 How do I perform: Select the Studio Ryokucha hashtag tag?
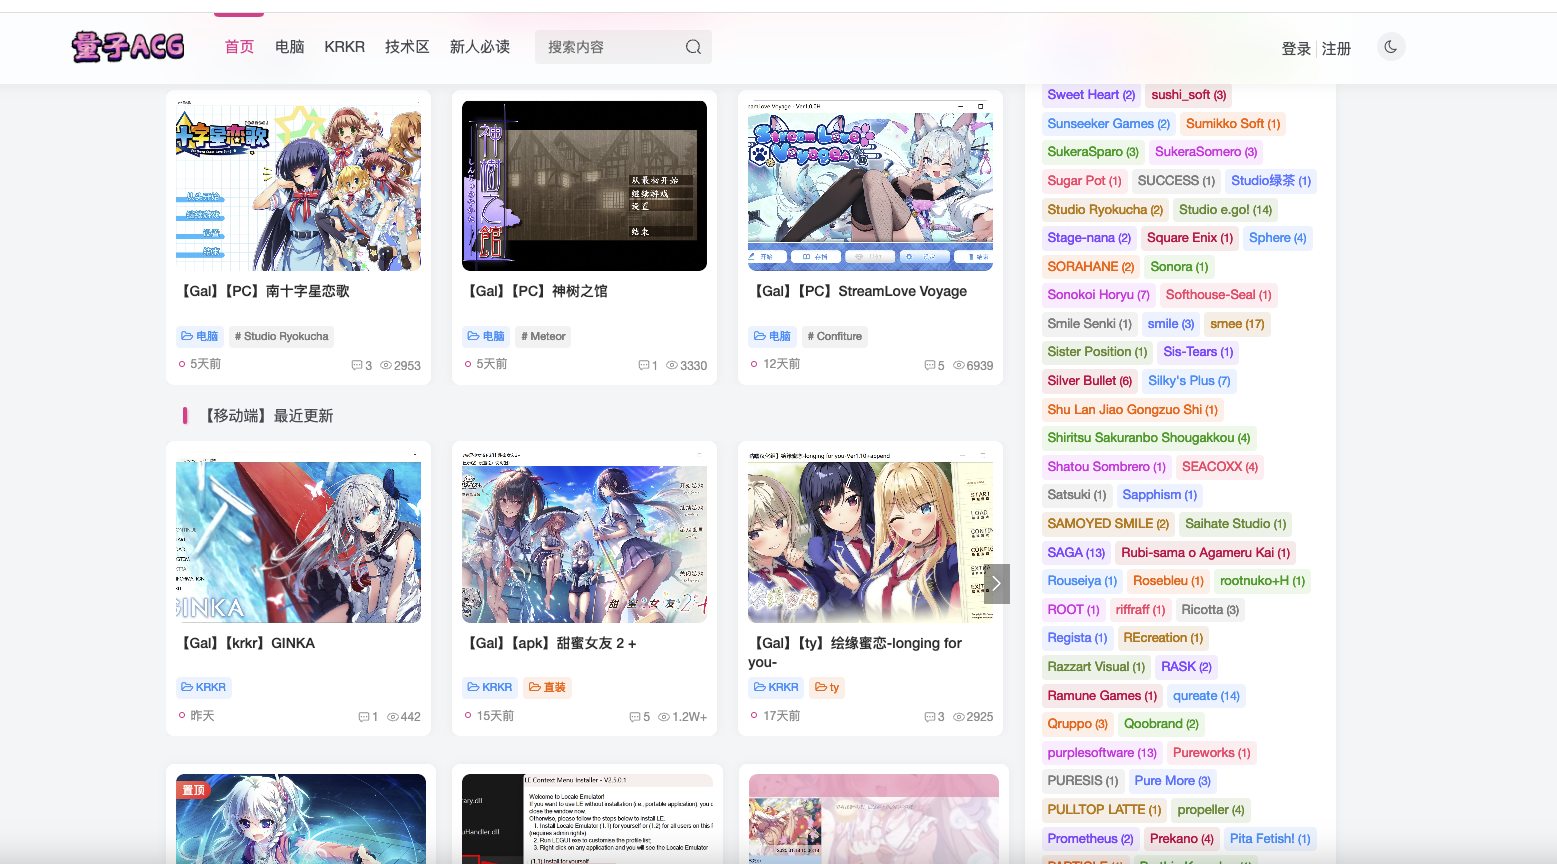tap(281, 337)
